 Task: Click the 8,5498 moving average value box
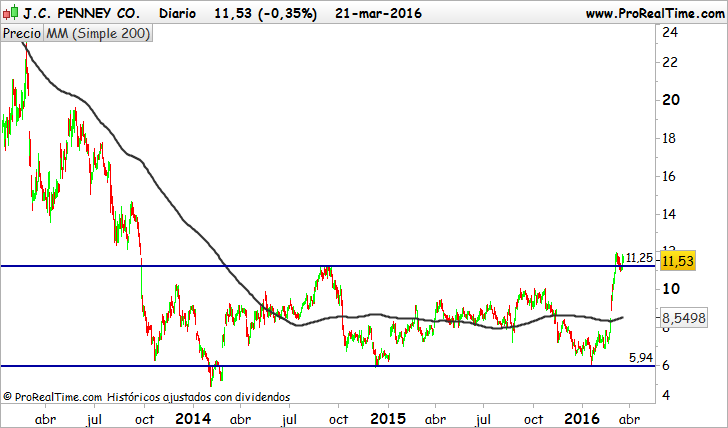click(x=683, y=318)
